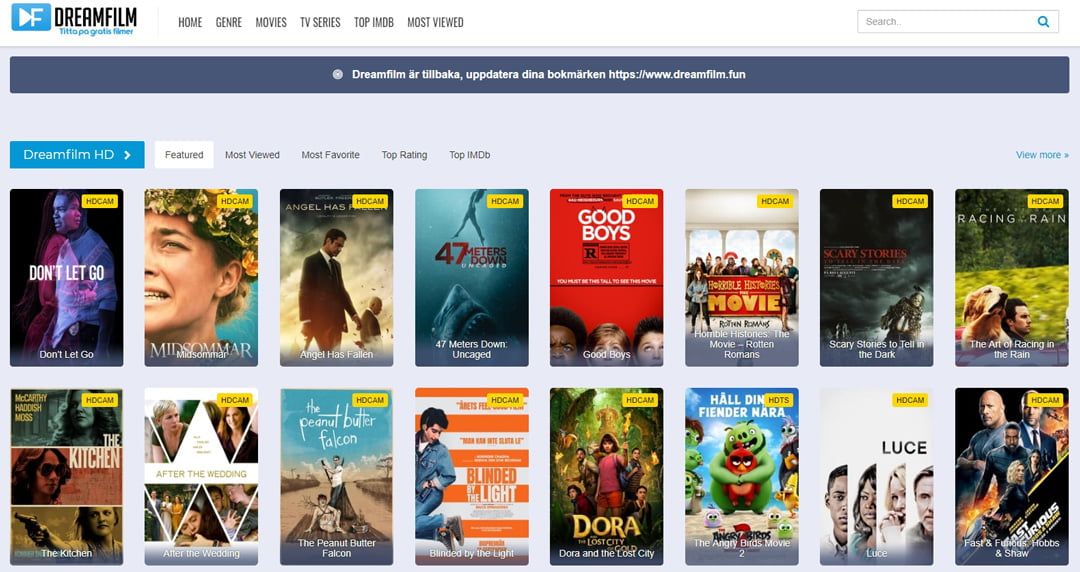Open the Luce movie poster
Image resolution: width=1080 pixels, height=572 pixels.
click(x=877, y=477)
